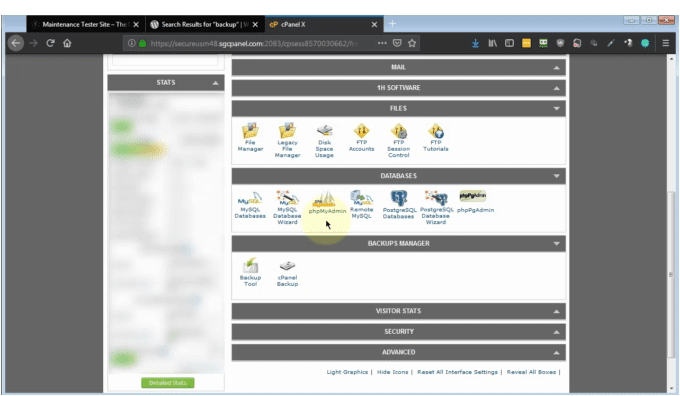This screenshot has width=680, height=396.
Task: Close the cPanel X tab
Action: pos(374,25)
